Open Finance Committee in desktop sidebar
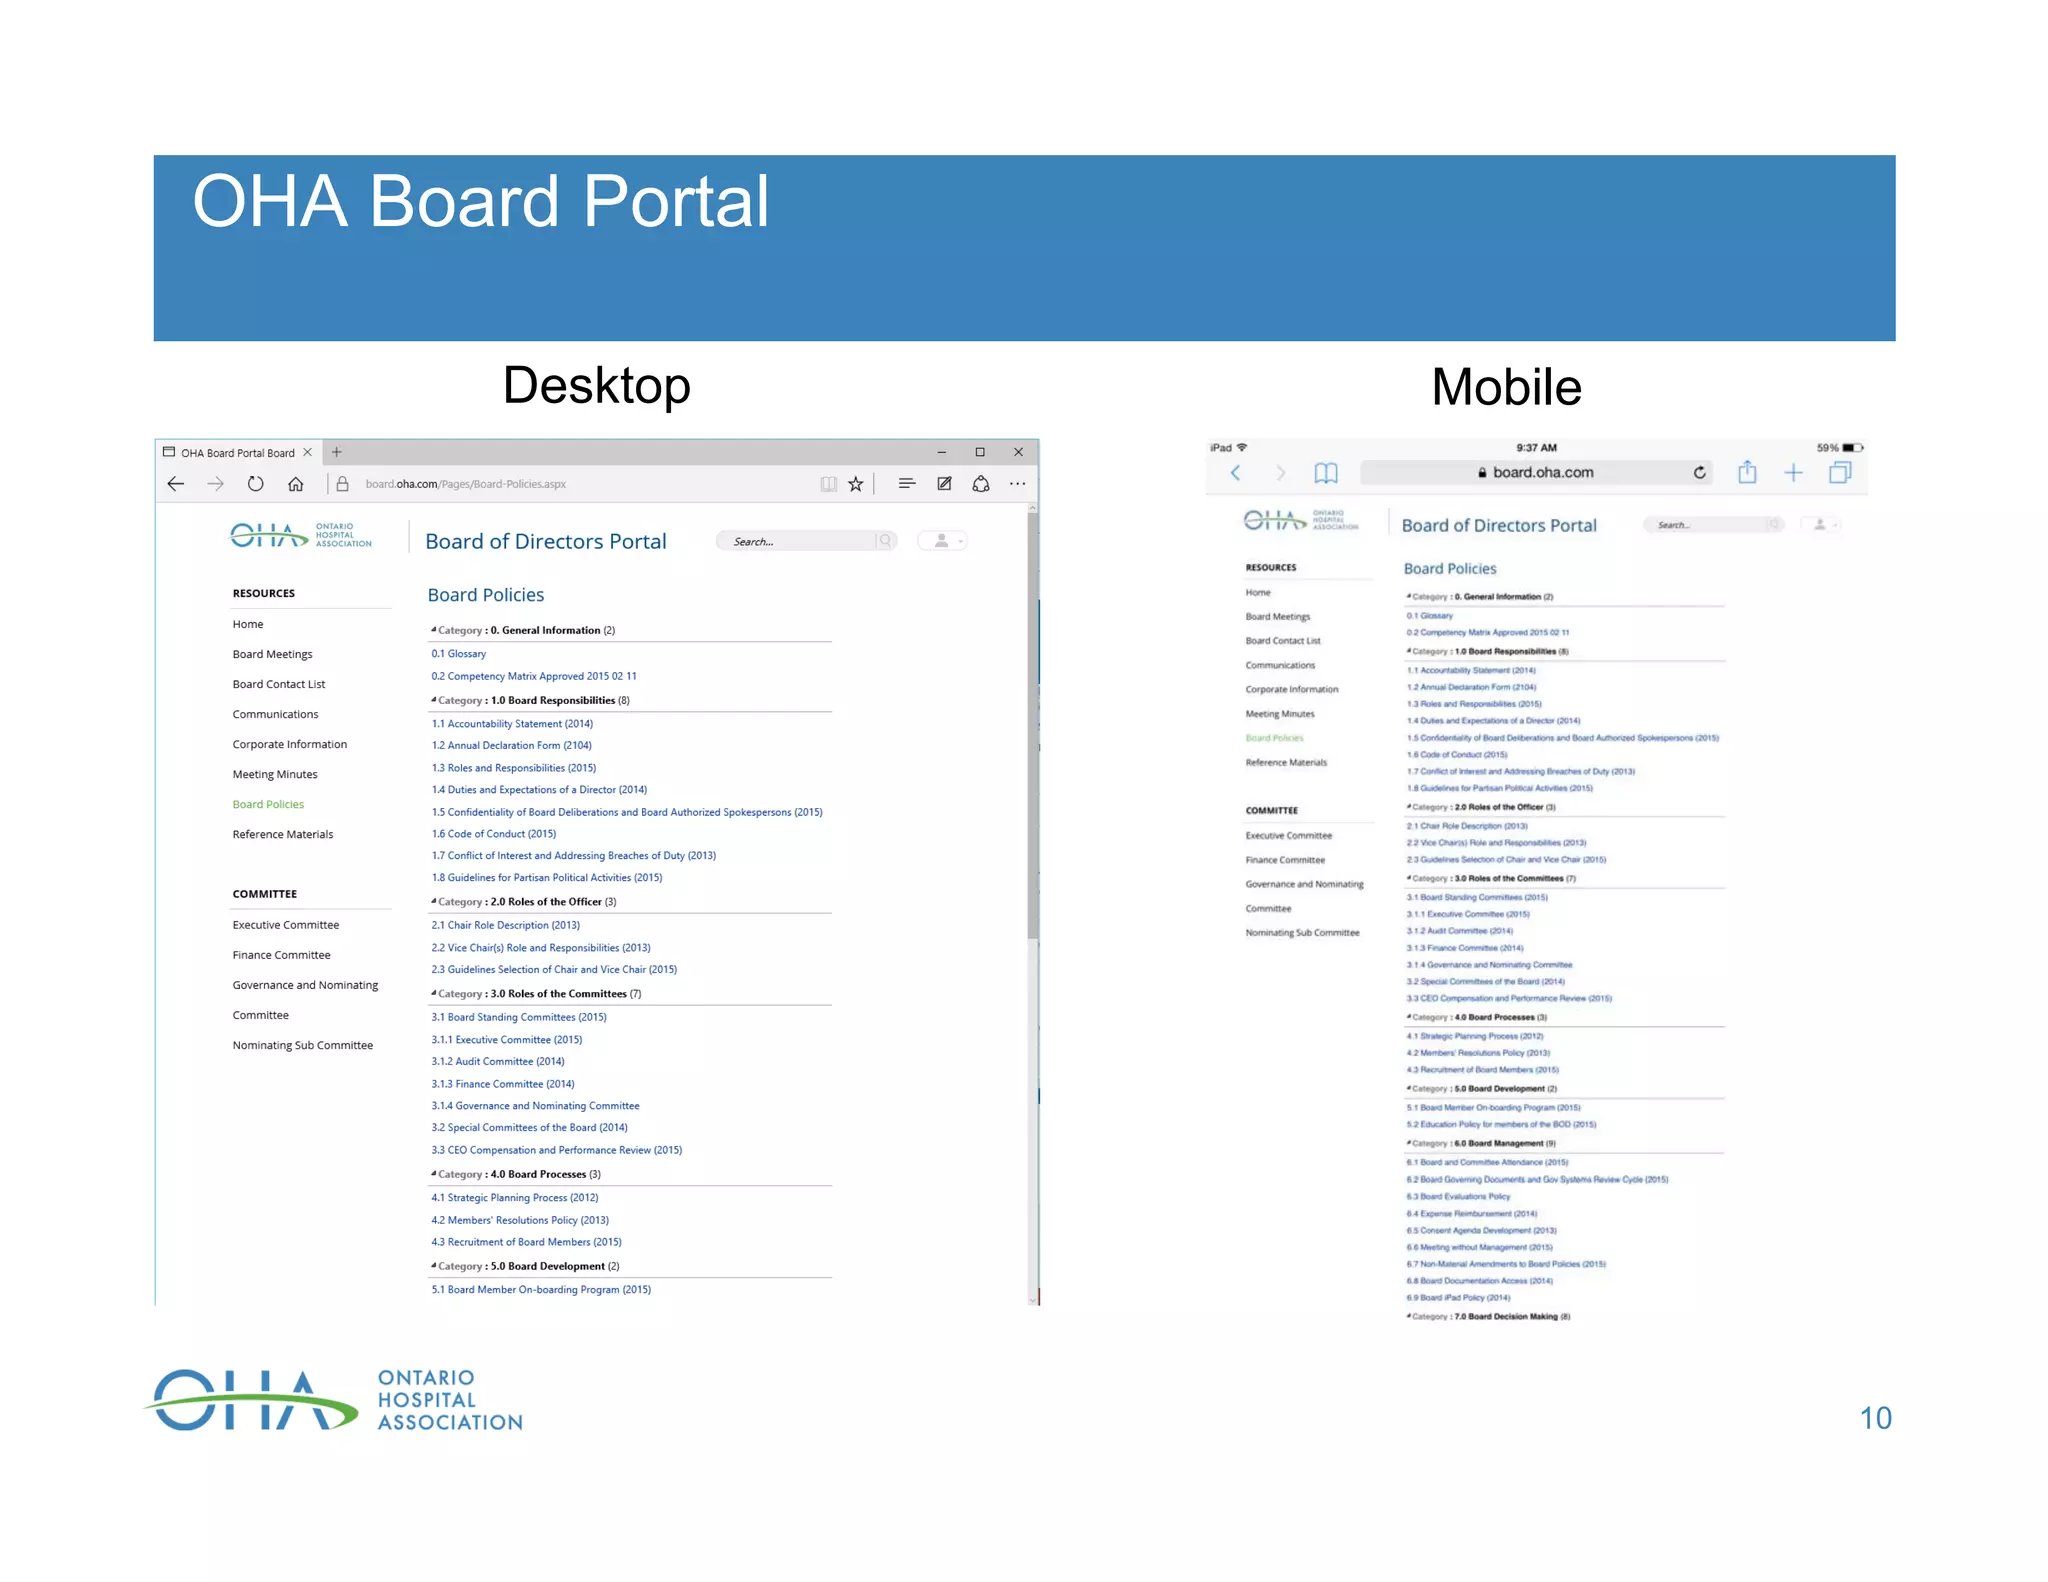The image size is (2048, 1582). point(281,955)
